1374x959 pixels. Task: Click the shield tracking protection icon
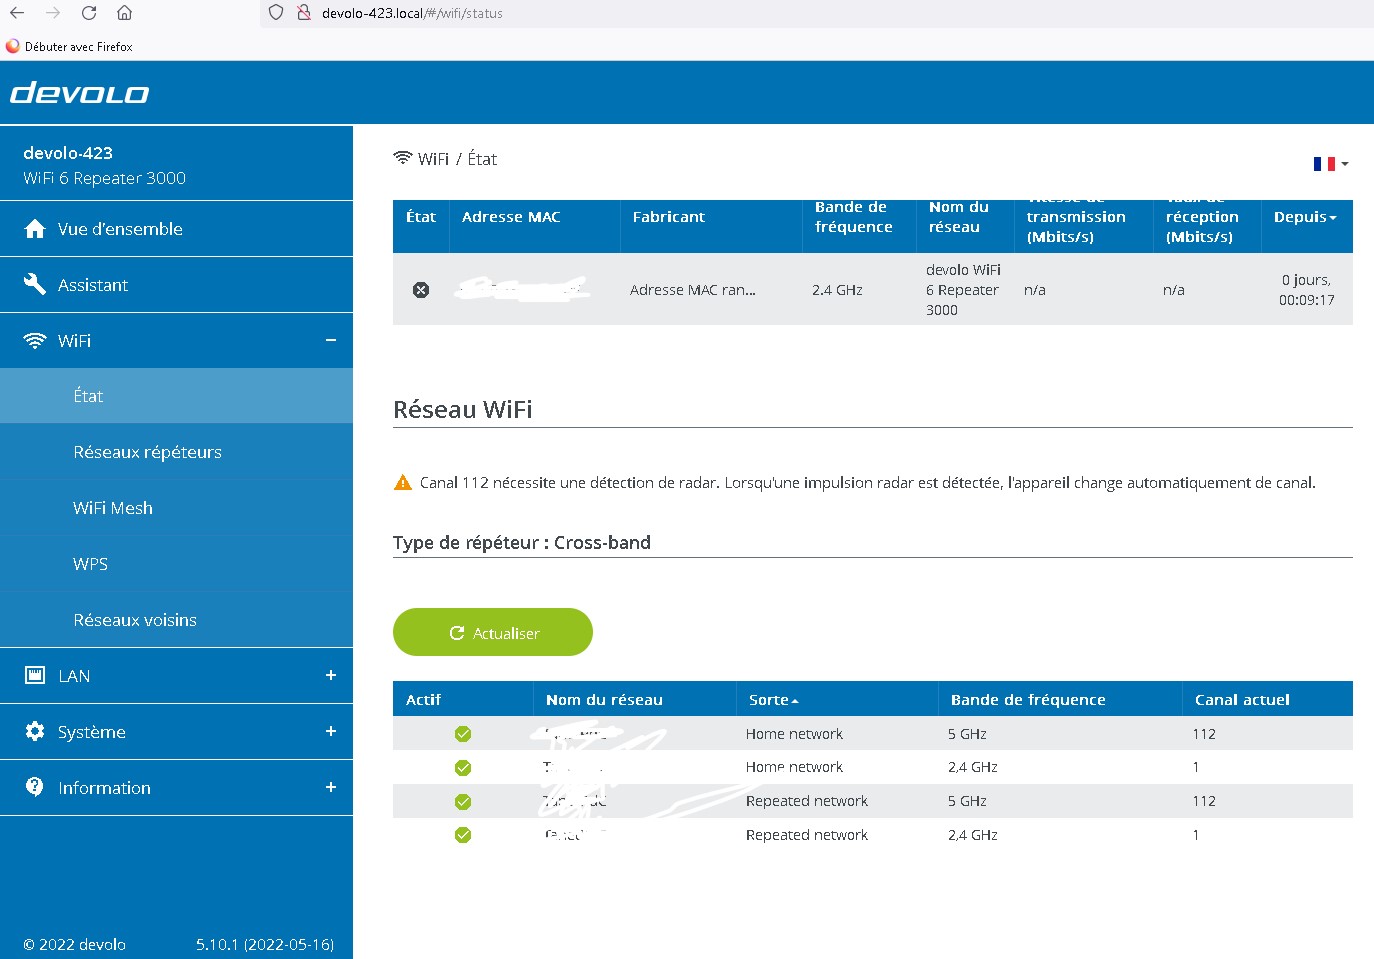point(277,13)
